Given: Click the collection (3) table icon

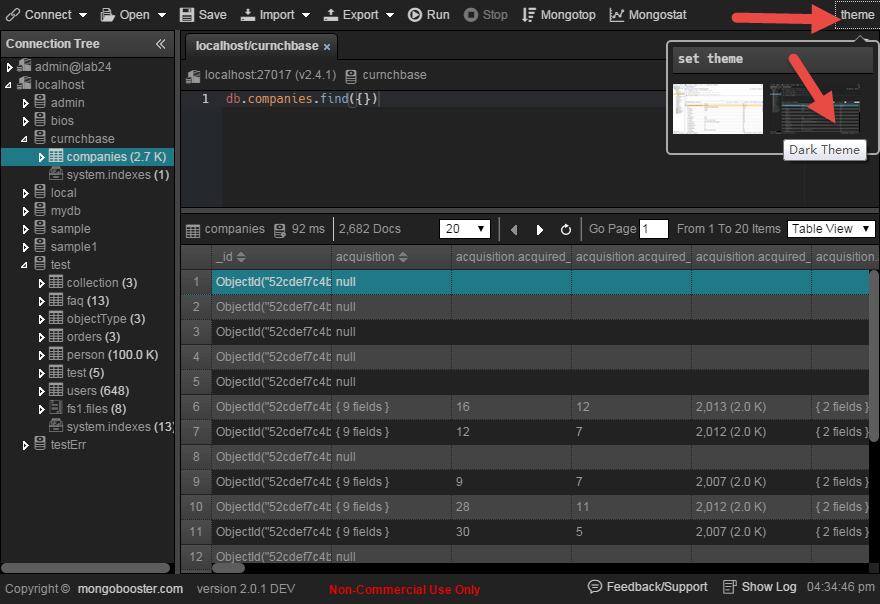Looking at the screenshot, I should pyautogui.click(x=56, y=281).
